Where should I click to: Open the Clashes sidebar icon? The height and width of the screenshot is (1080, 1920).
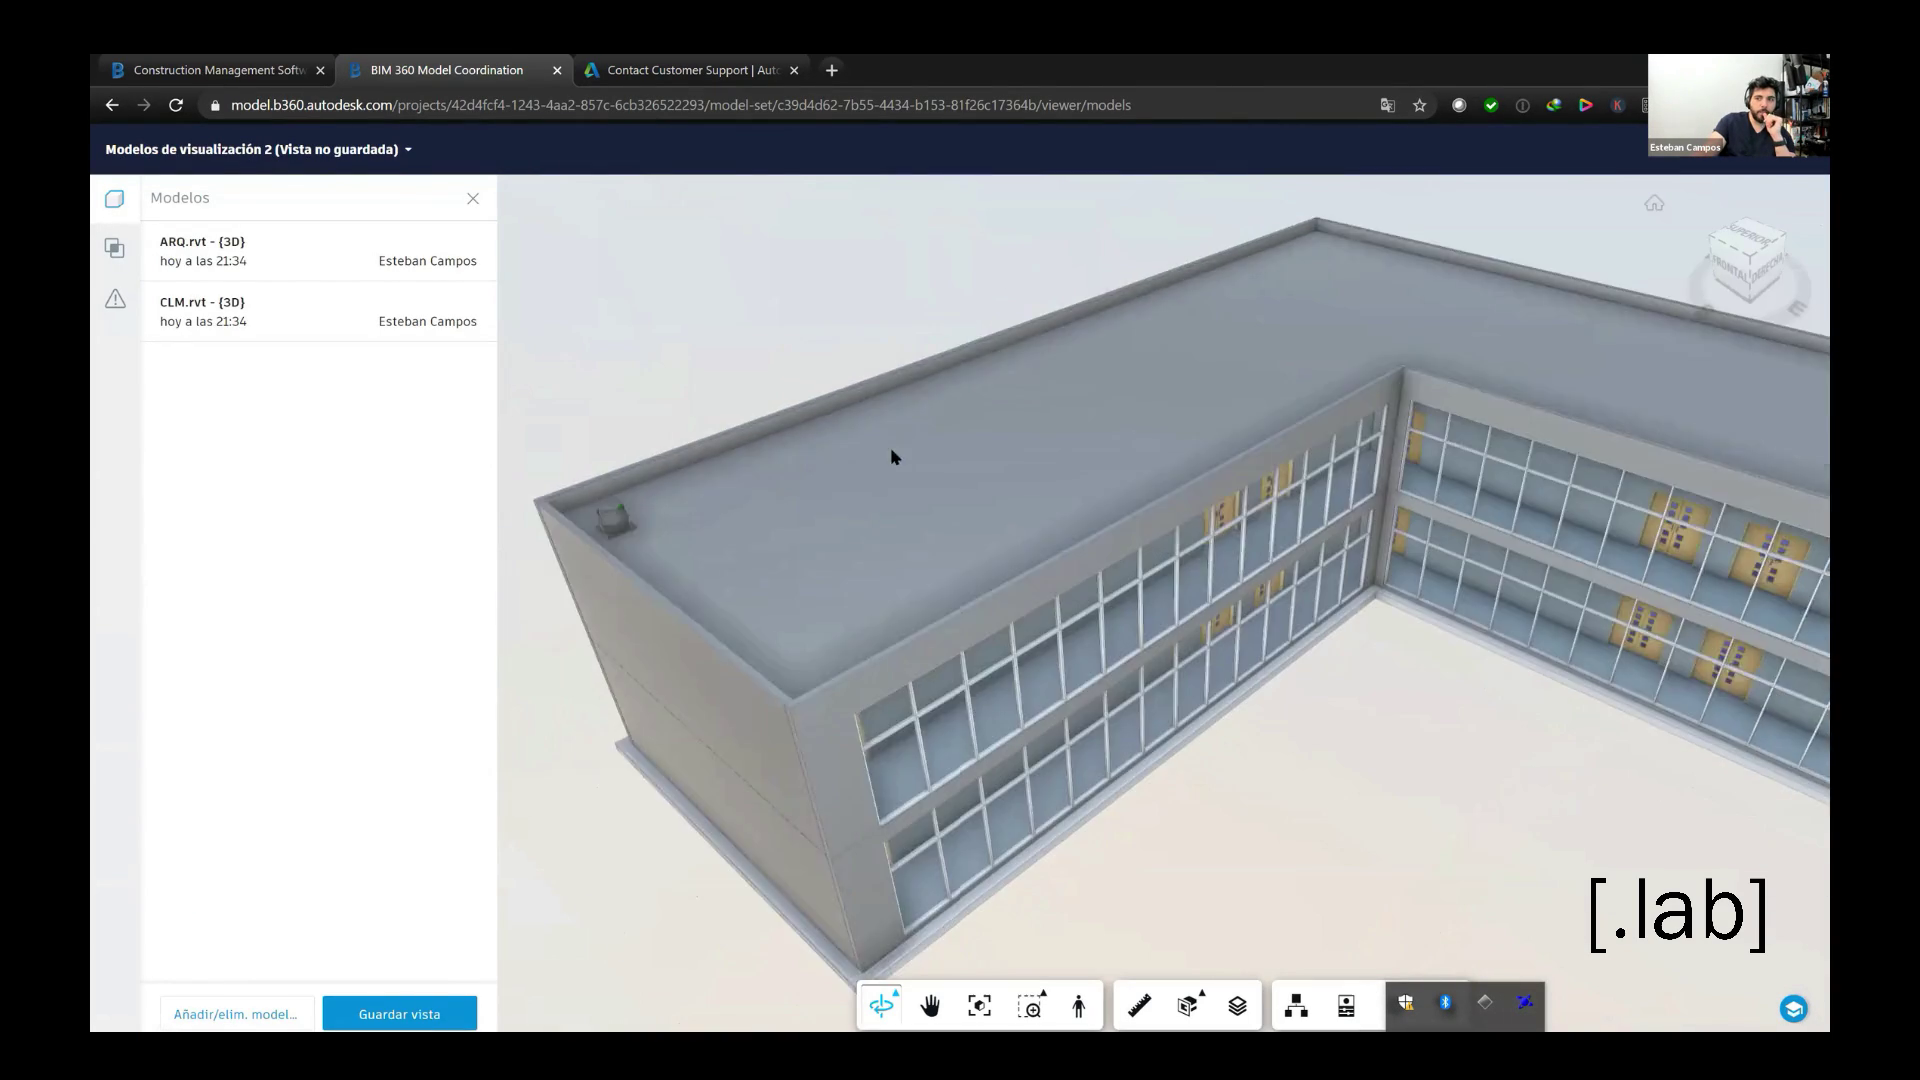tap(115, 248)
